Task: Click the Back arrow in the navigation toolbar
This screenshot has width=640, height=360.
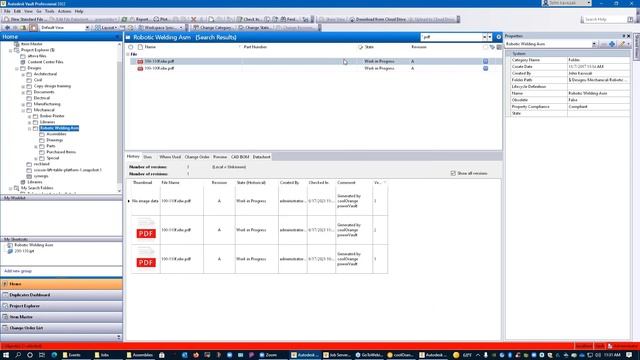Action: 7,27
